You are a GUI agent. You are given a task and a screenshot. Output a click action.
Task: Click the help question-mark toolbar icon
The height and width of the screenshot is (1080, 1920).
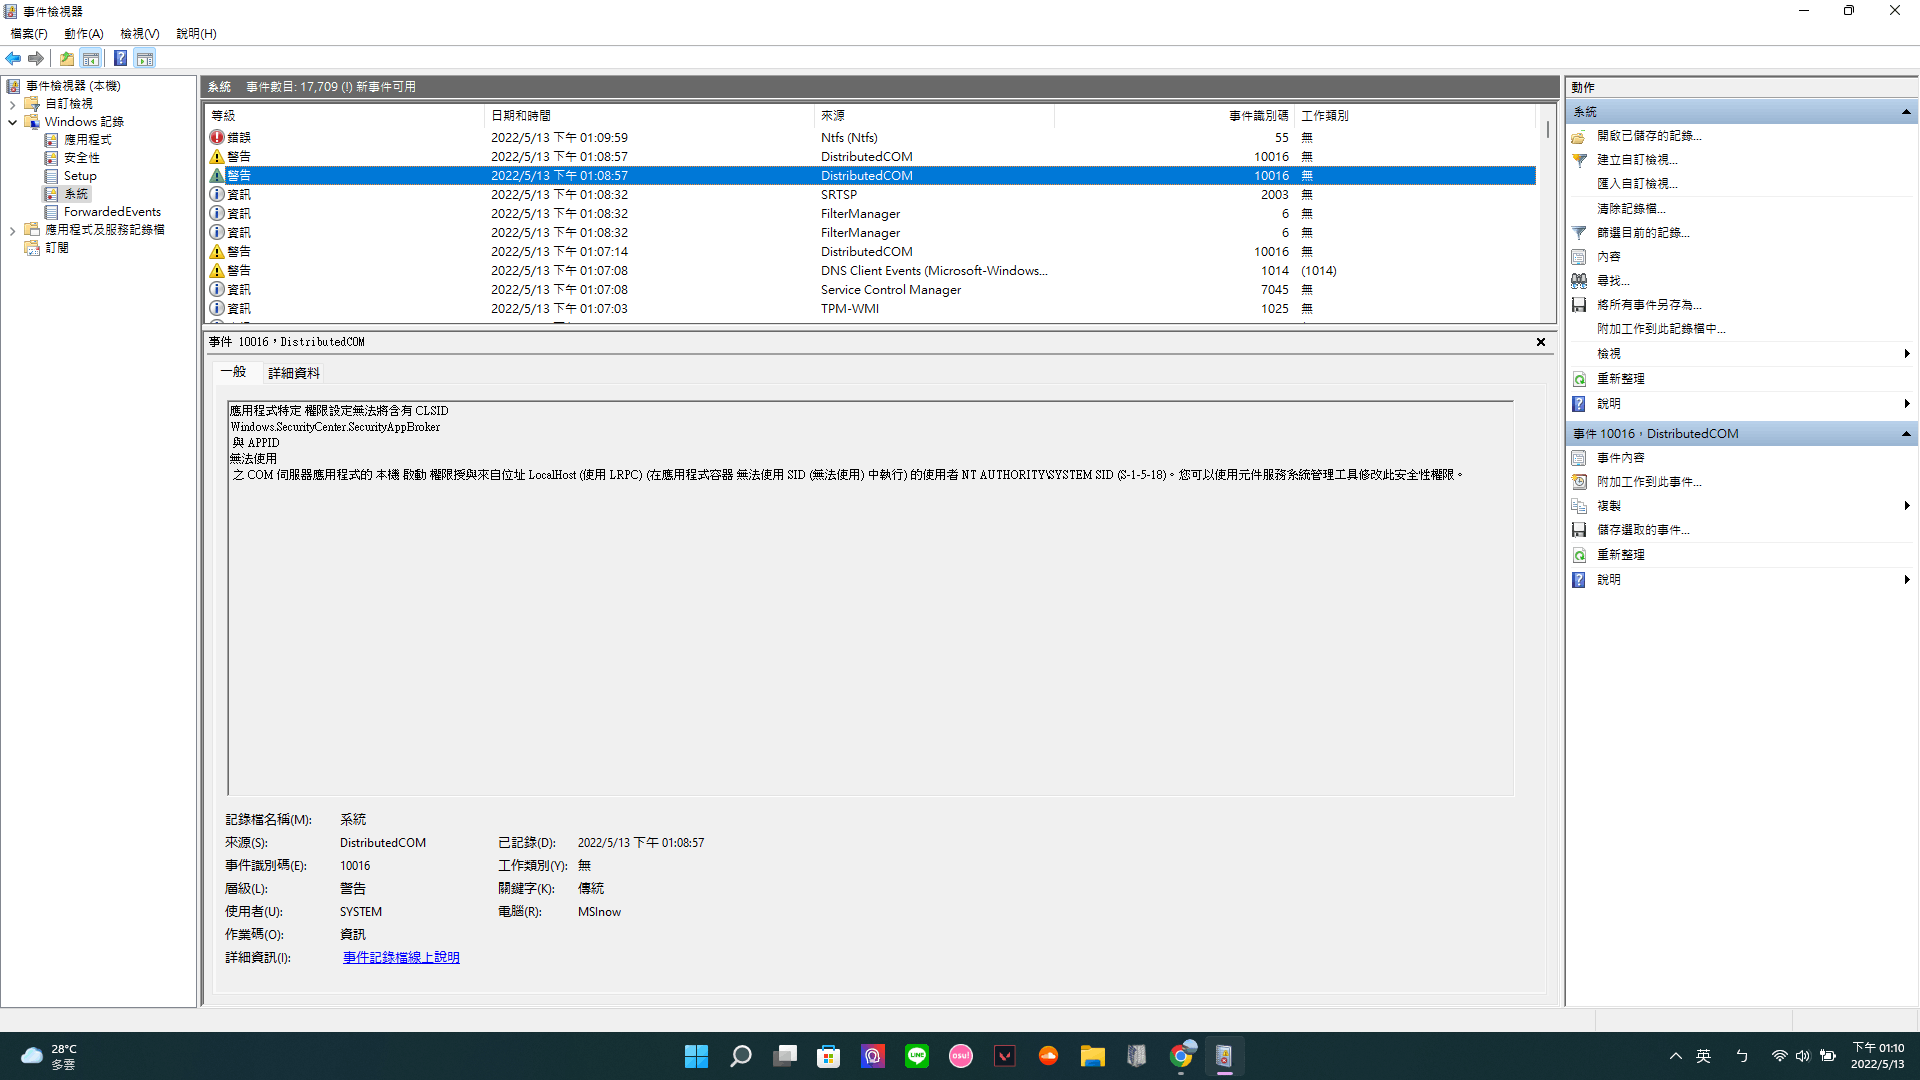pyautogui.click(x=120, y=58)
